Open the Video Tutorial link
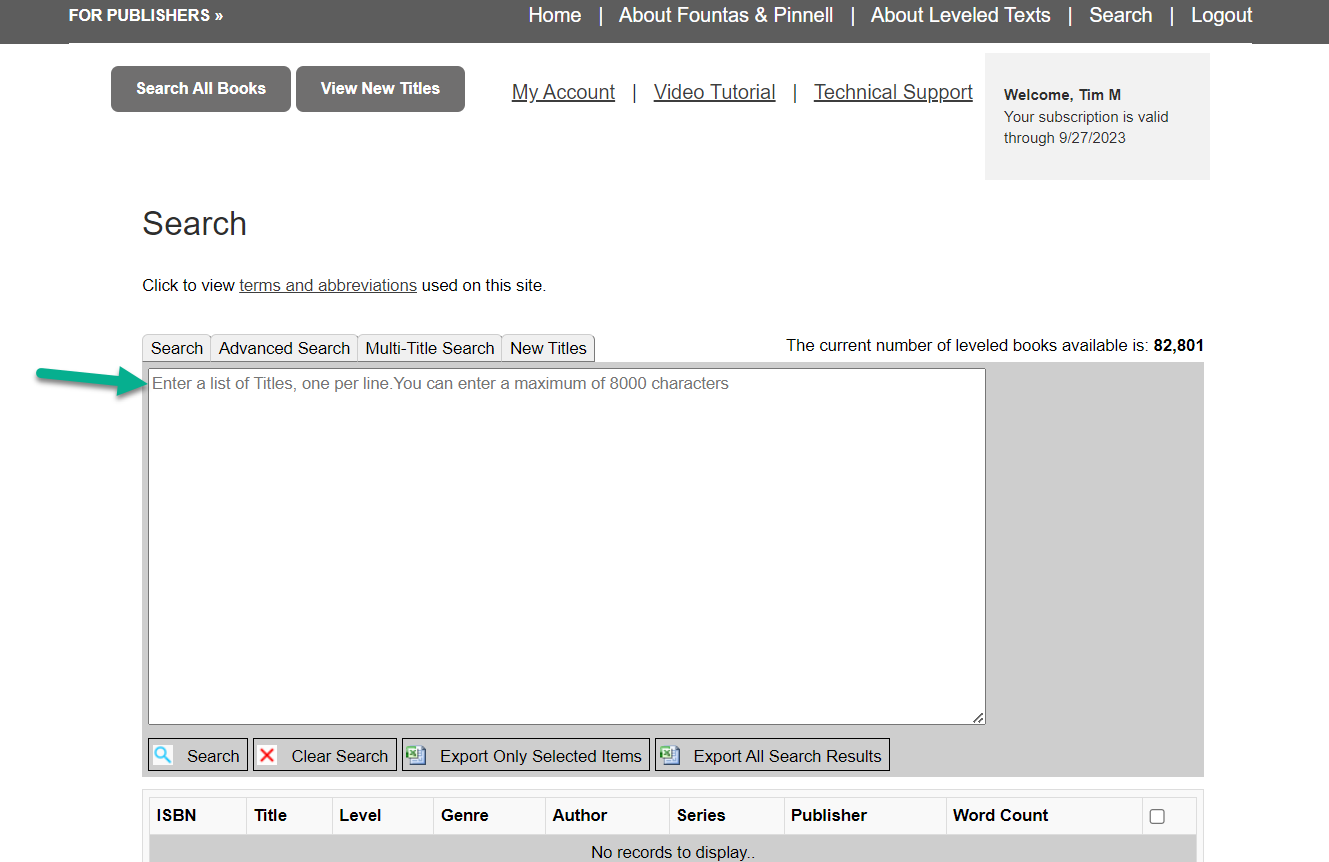This screenshot has height=862, width=1329. pyautogui.click(x=714, y=92)
